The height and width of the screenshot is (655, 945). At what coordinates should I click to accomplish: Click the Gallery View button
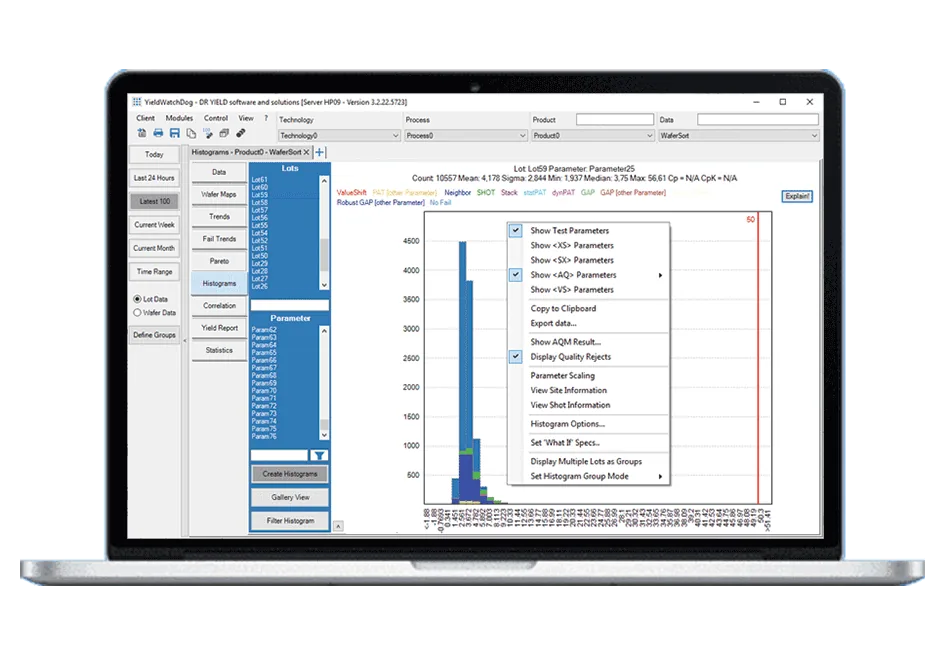click(x=290, y=498)
